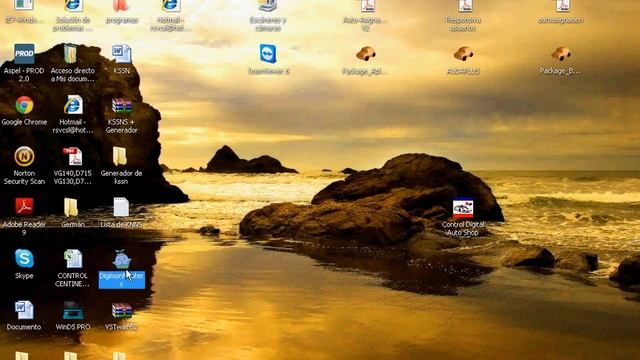
Task: Select the Responsiva usuarios PDF
Action: pyautogui.click(x=465, y=6)
